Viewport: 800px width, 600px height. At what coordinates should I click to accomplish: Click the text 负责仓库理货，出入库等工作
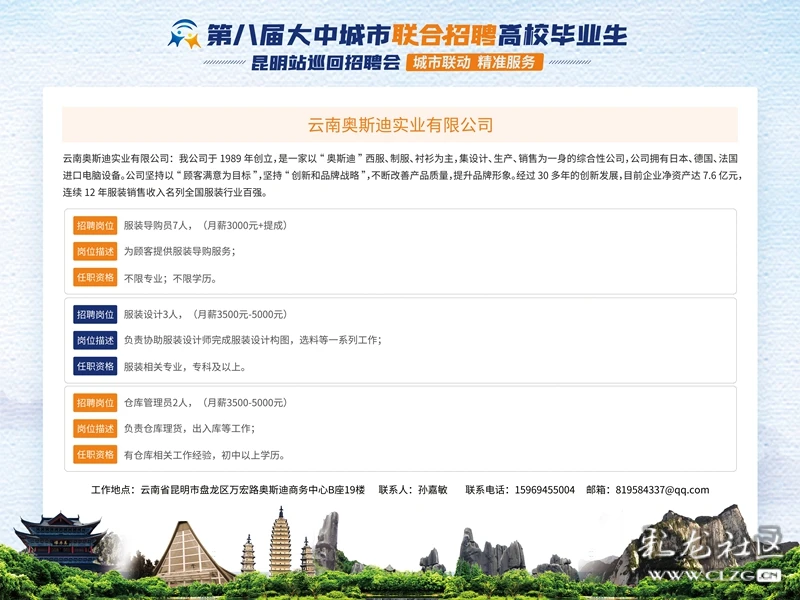[189, 429]
